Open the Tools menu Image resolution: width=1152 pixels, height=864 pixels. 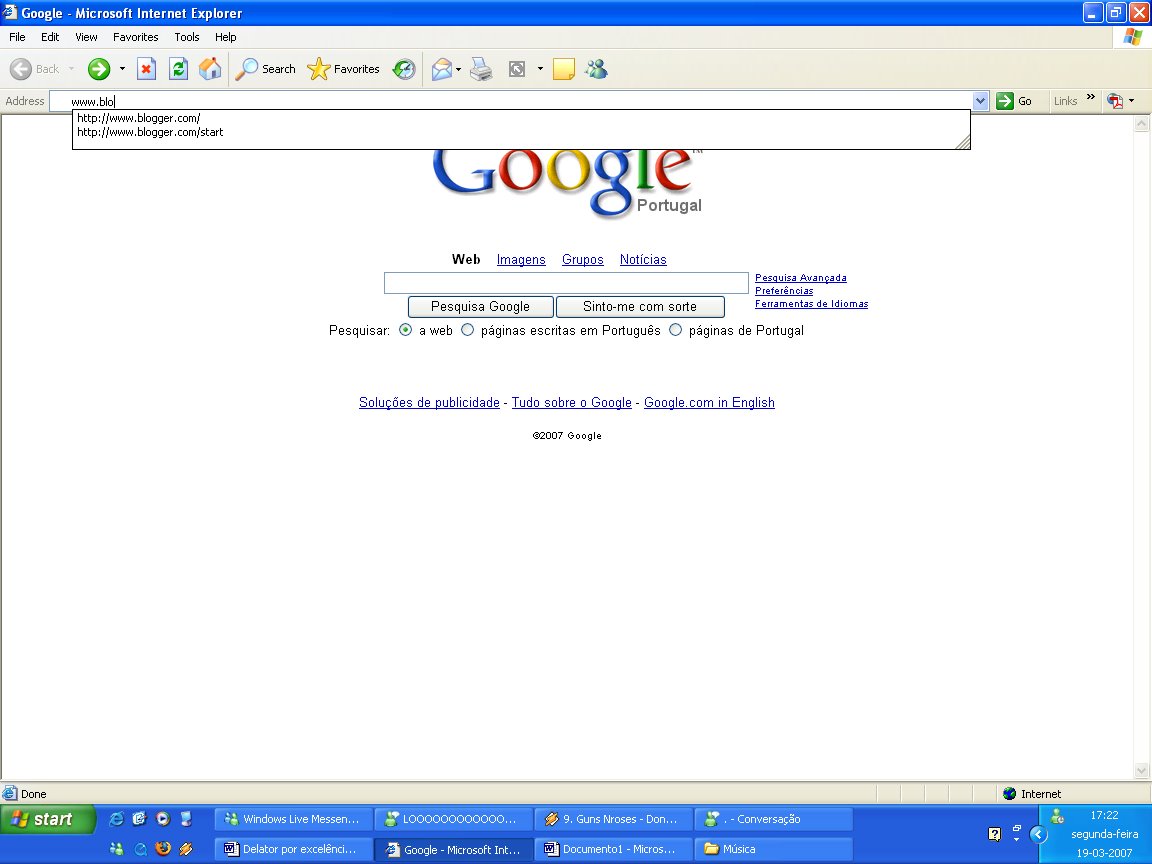click(x=187, y=37)
